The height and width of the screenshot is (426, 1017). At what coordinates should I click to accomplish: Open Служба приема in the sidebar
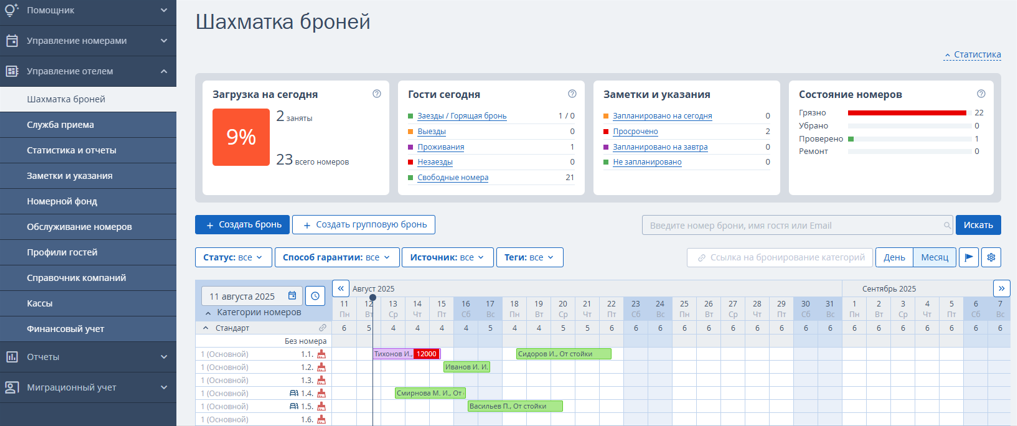[88, 125]
